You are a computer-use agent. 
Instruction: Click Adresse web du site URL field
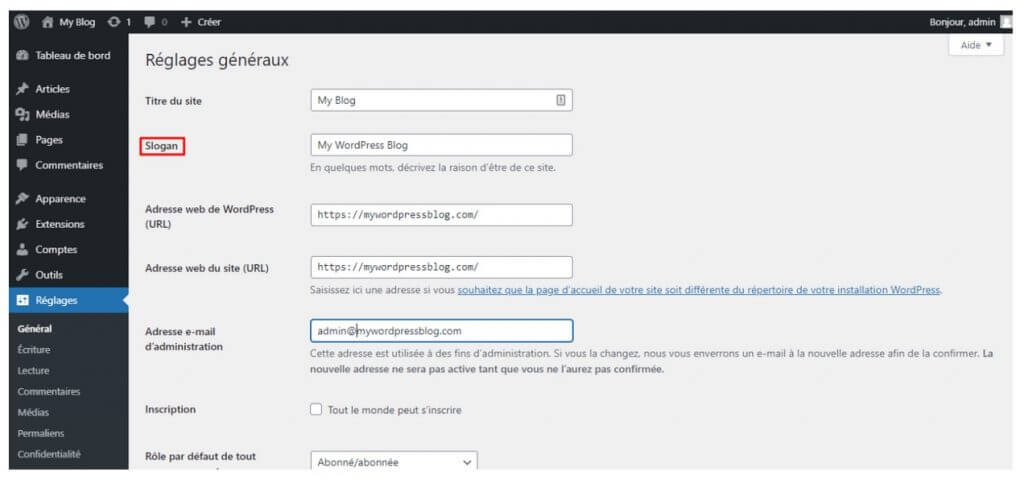click(441, 267)
